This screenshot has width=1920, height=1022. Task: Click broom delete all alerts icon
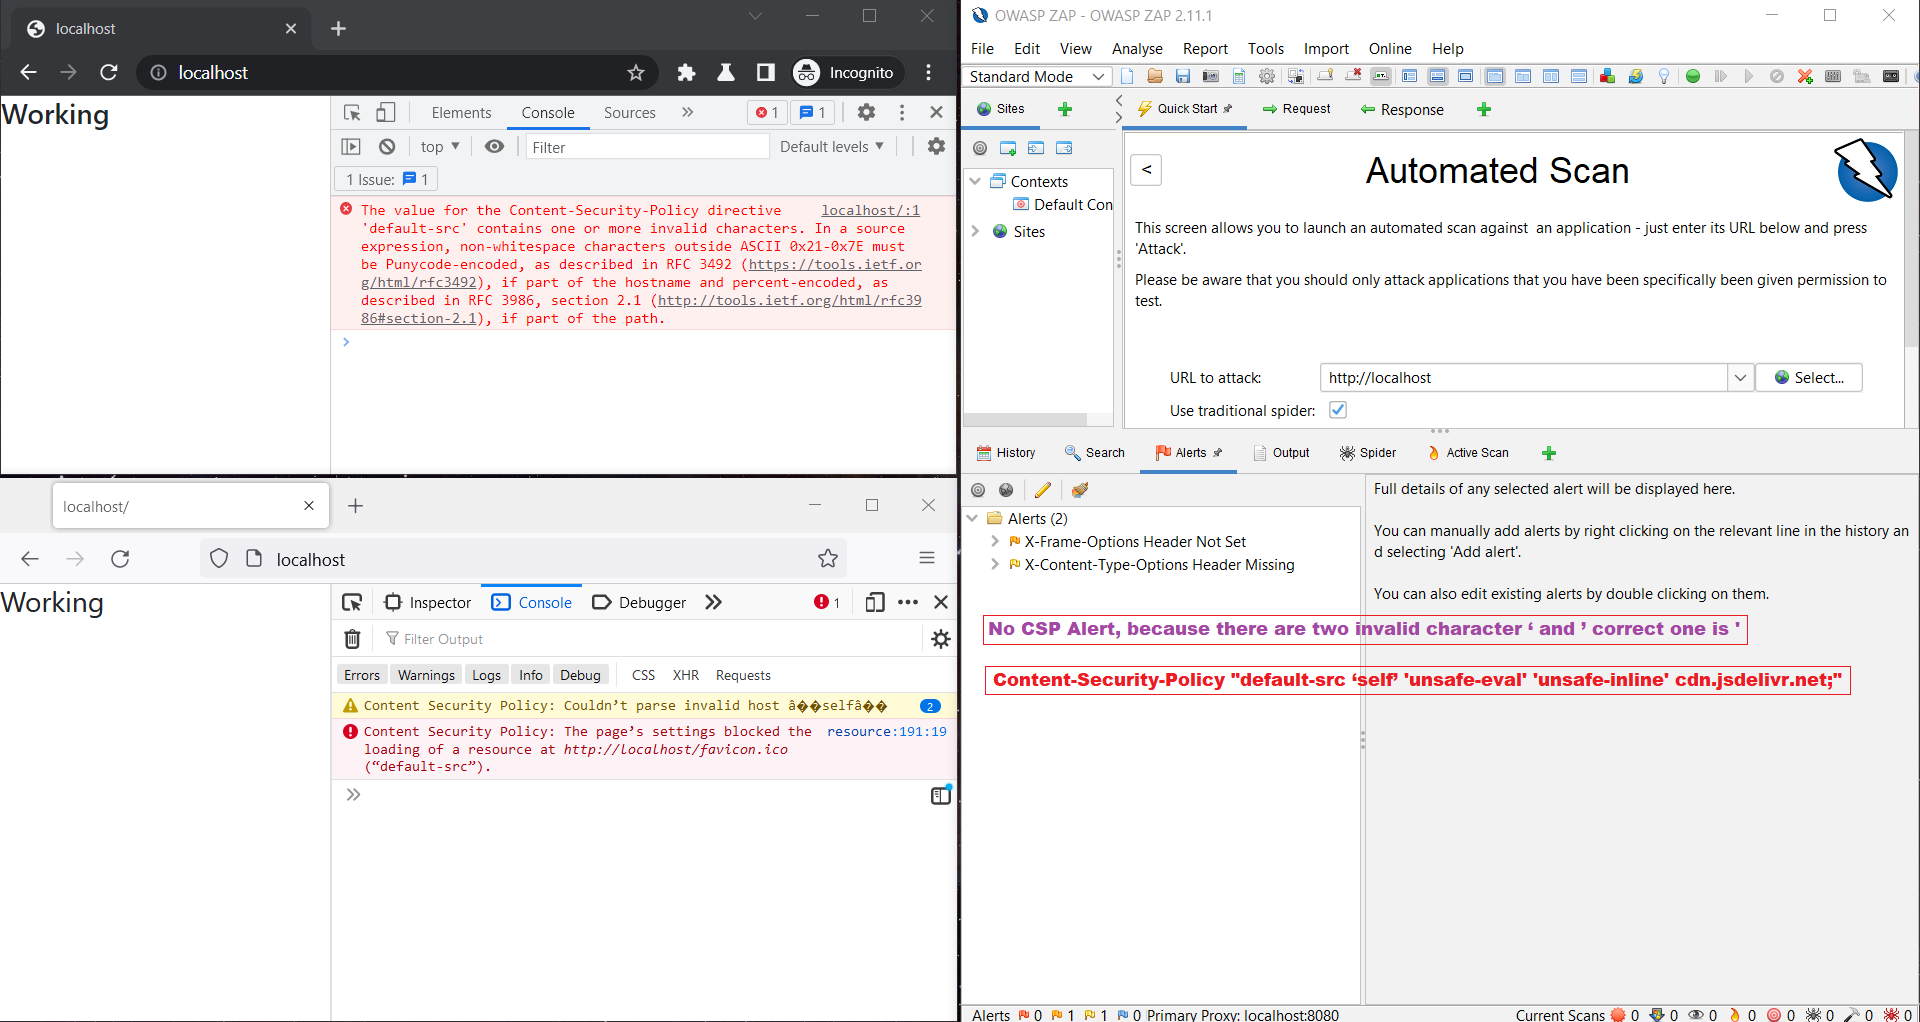(x=1080, y=490)
